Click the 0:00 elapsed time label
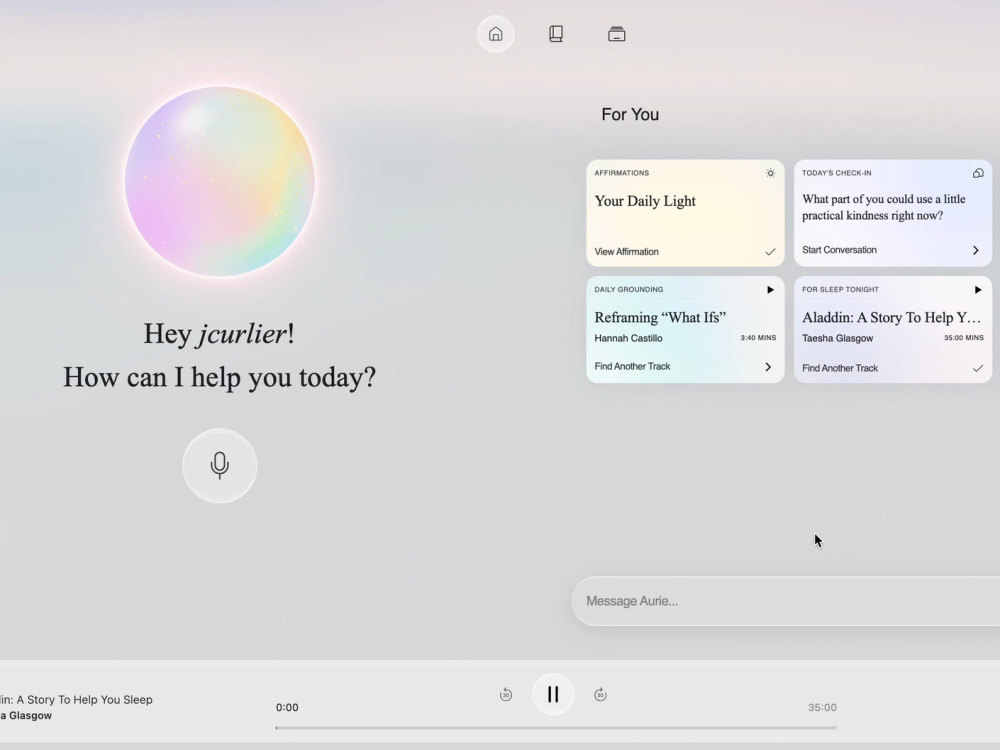Viewport: 1000px width, 750px height. [x=287, y=707]
